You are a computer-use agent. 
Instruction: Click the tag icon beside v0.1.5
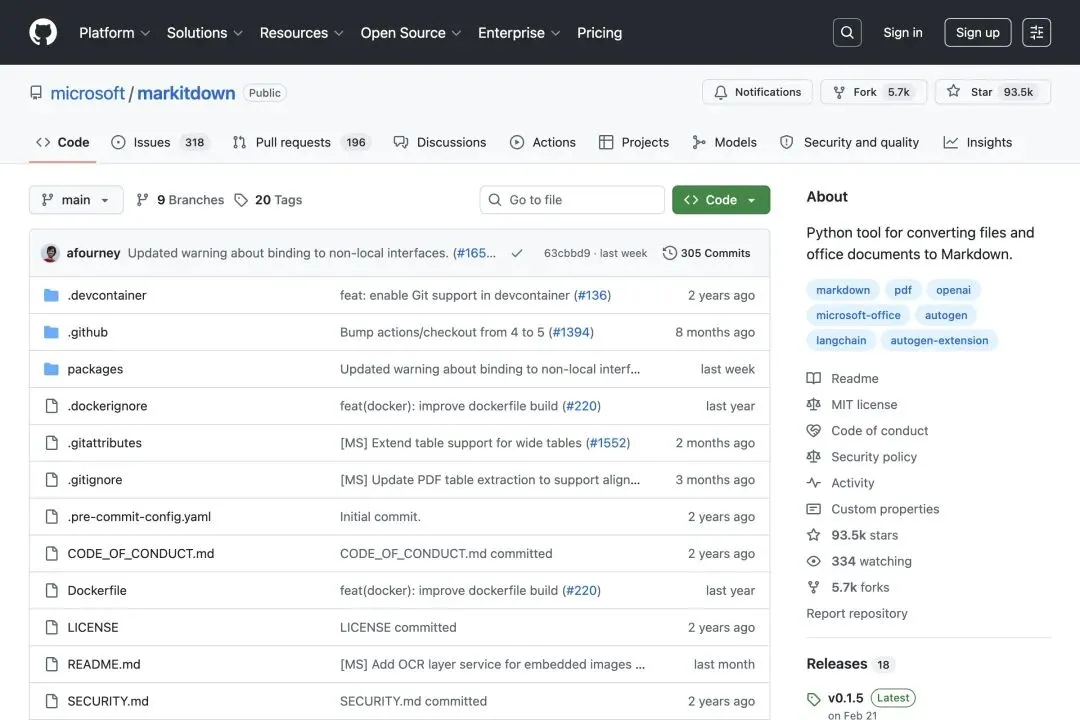tap(814, 699)
